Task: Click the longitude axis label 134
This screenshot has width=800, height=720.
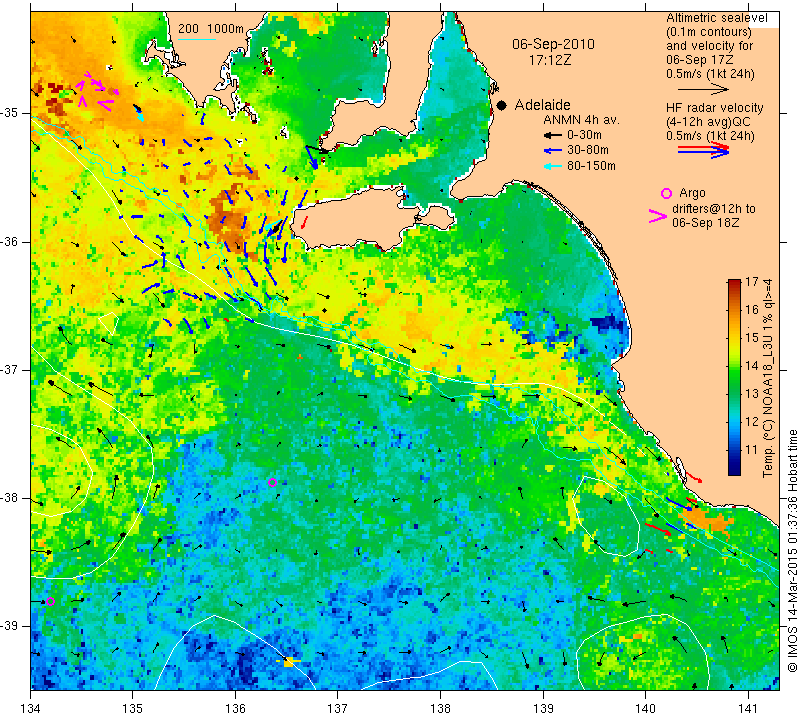Action: 31,709
